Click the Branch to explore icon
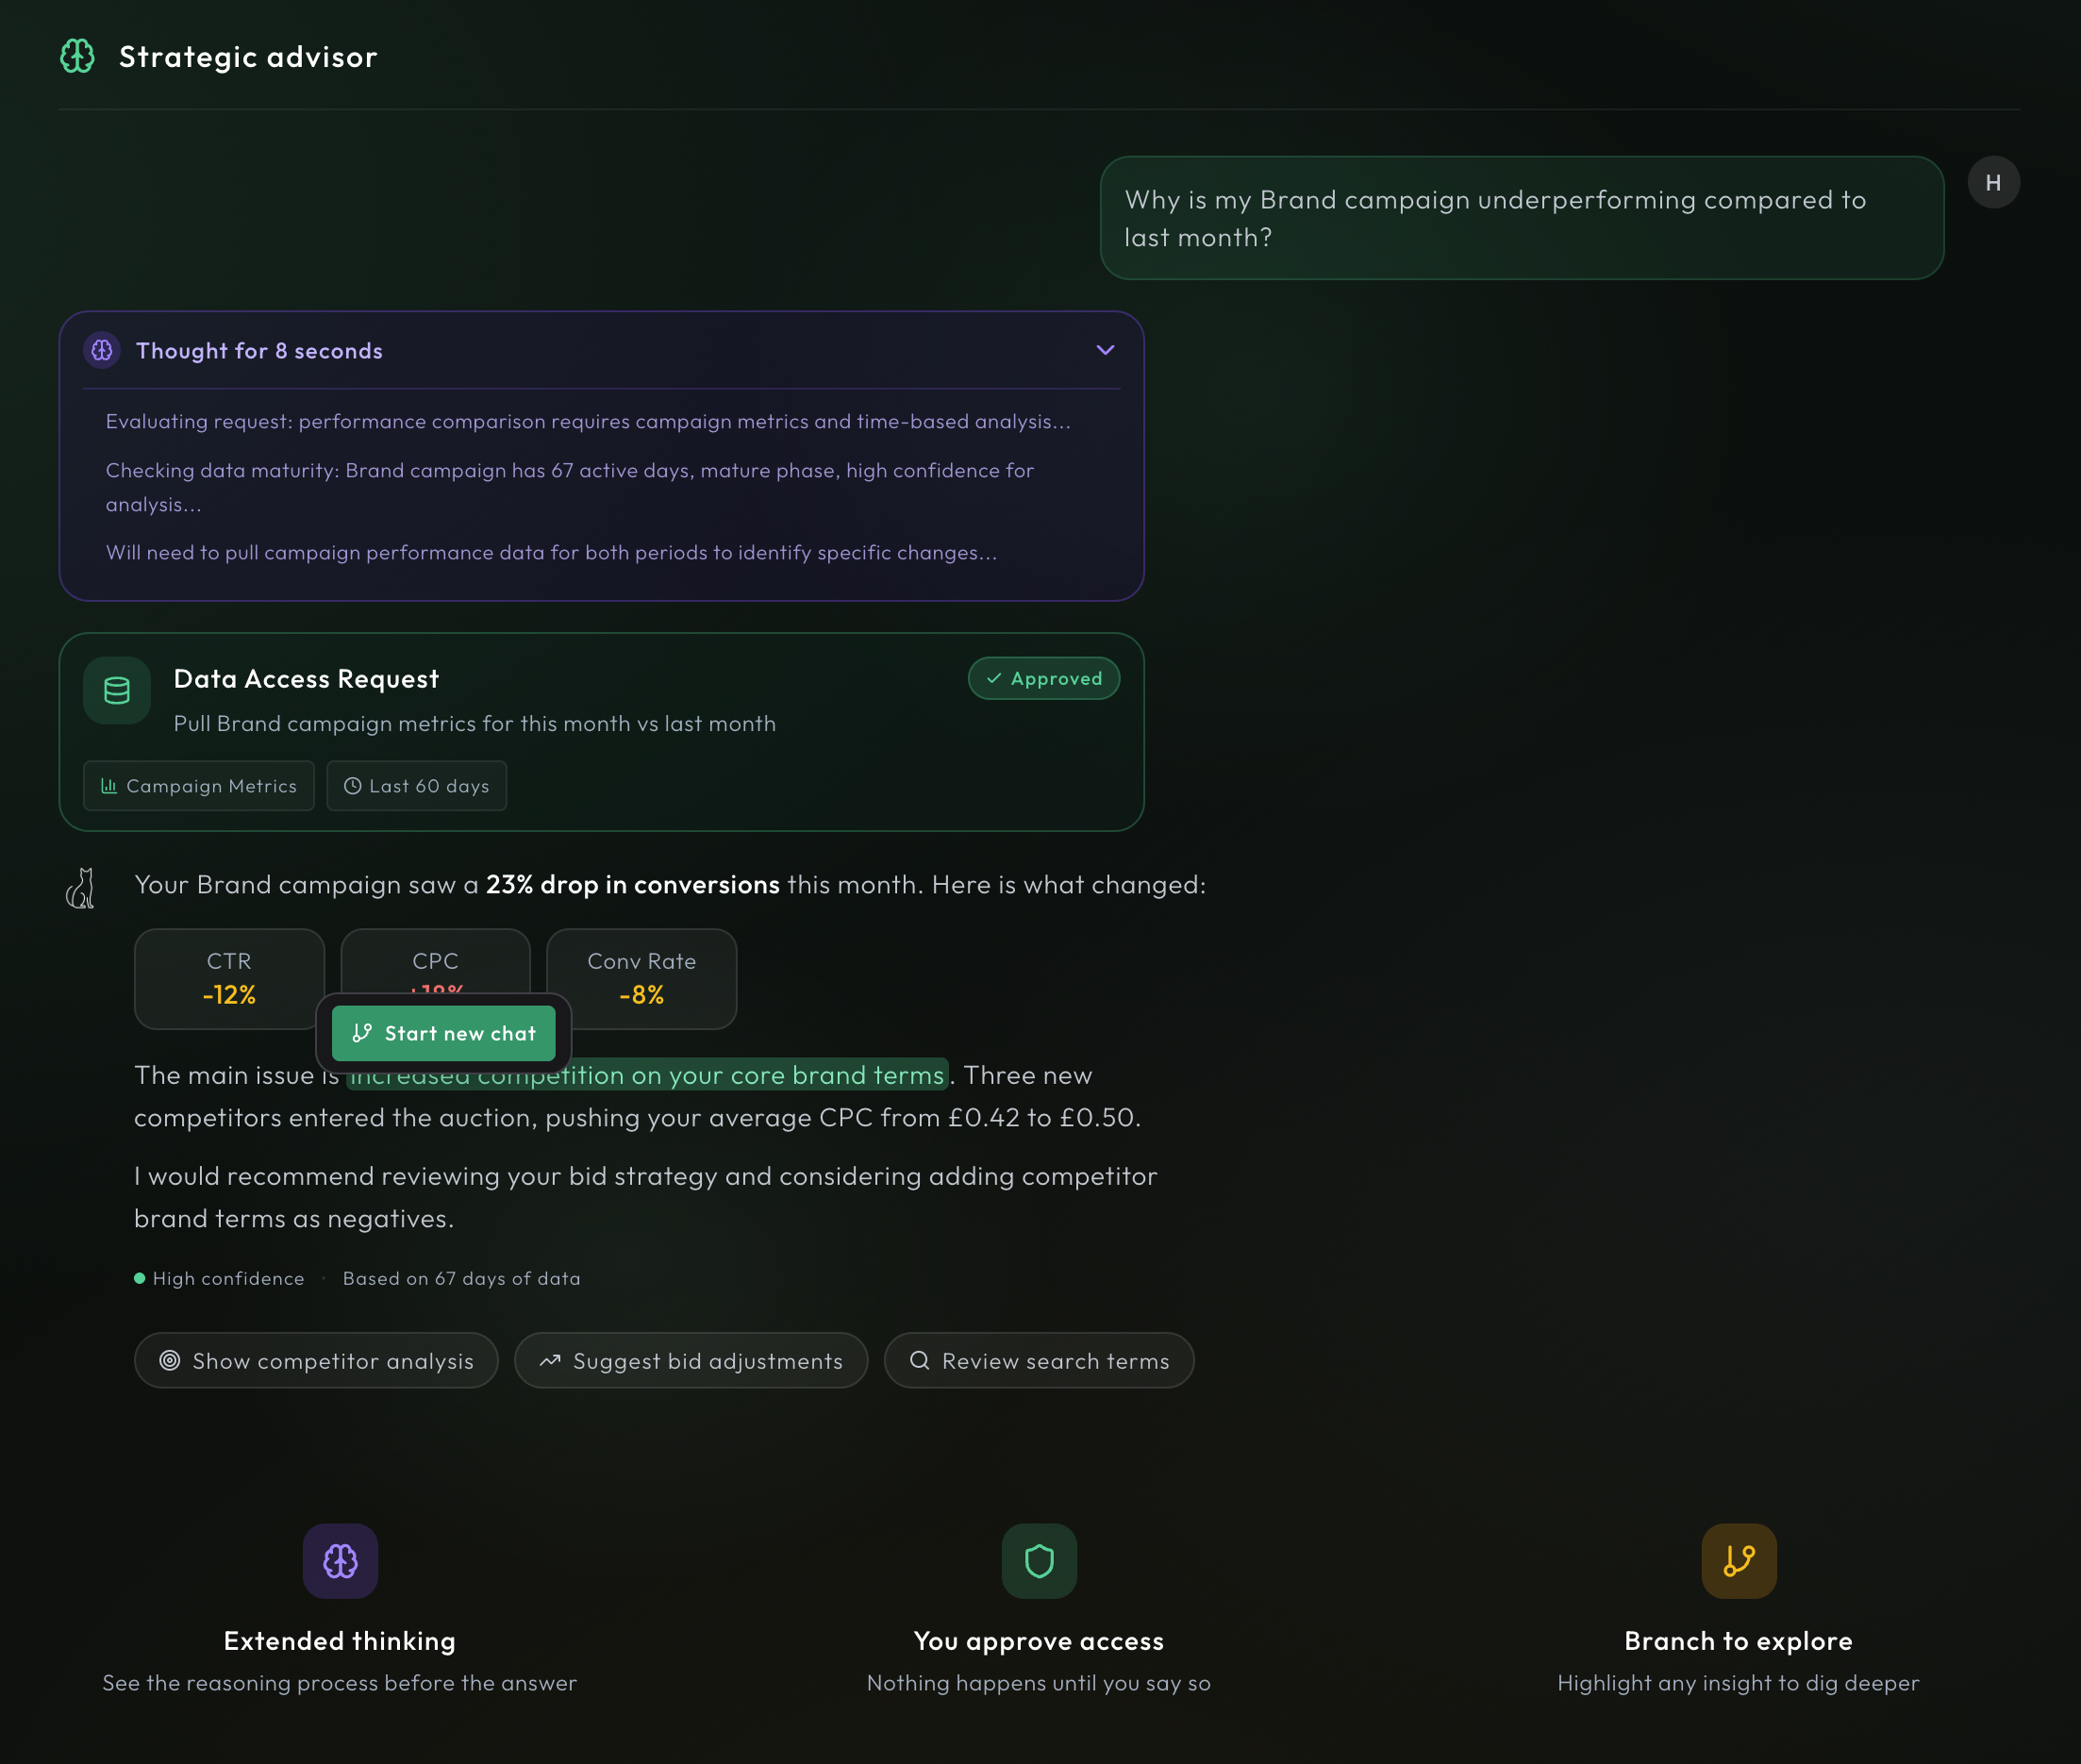The height and width of the screenshot is (1764, 2081). point(1738,1561)
